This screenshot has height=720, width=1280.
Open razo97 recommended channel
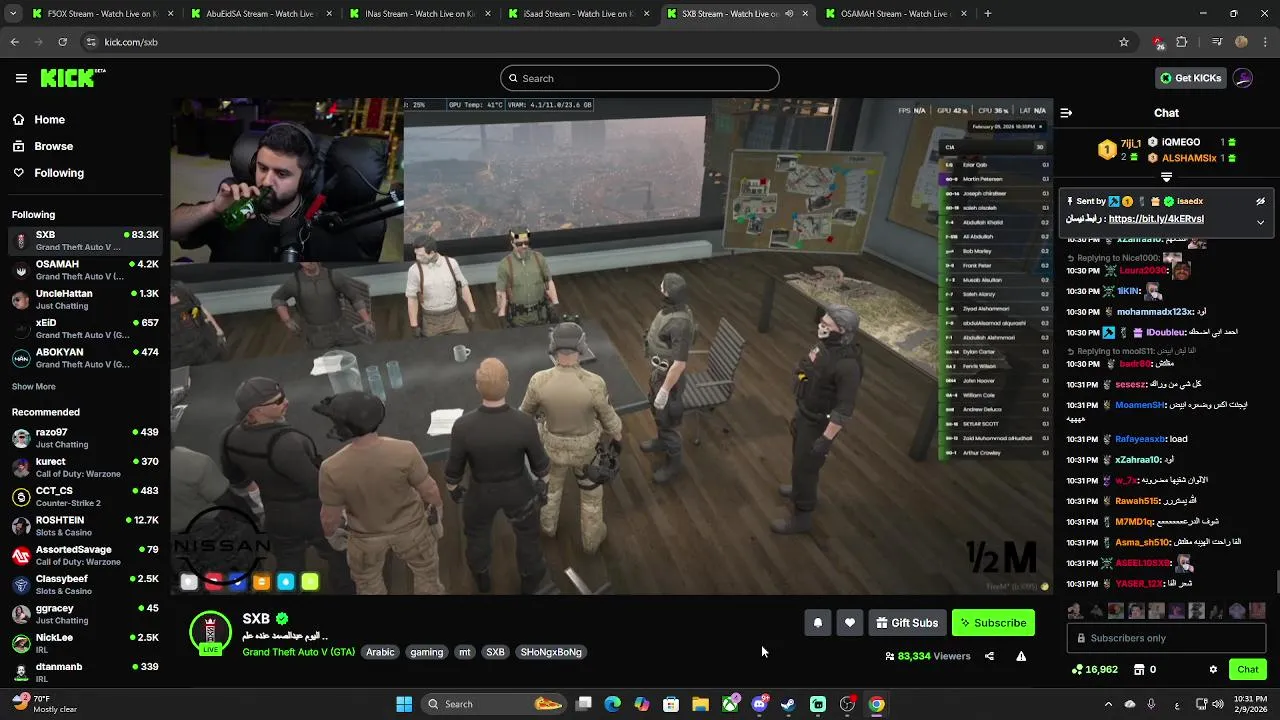pyautogui.click(x=85, y=438)
